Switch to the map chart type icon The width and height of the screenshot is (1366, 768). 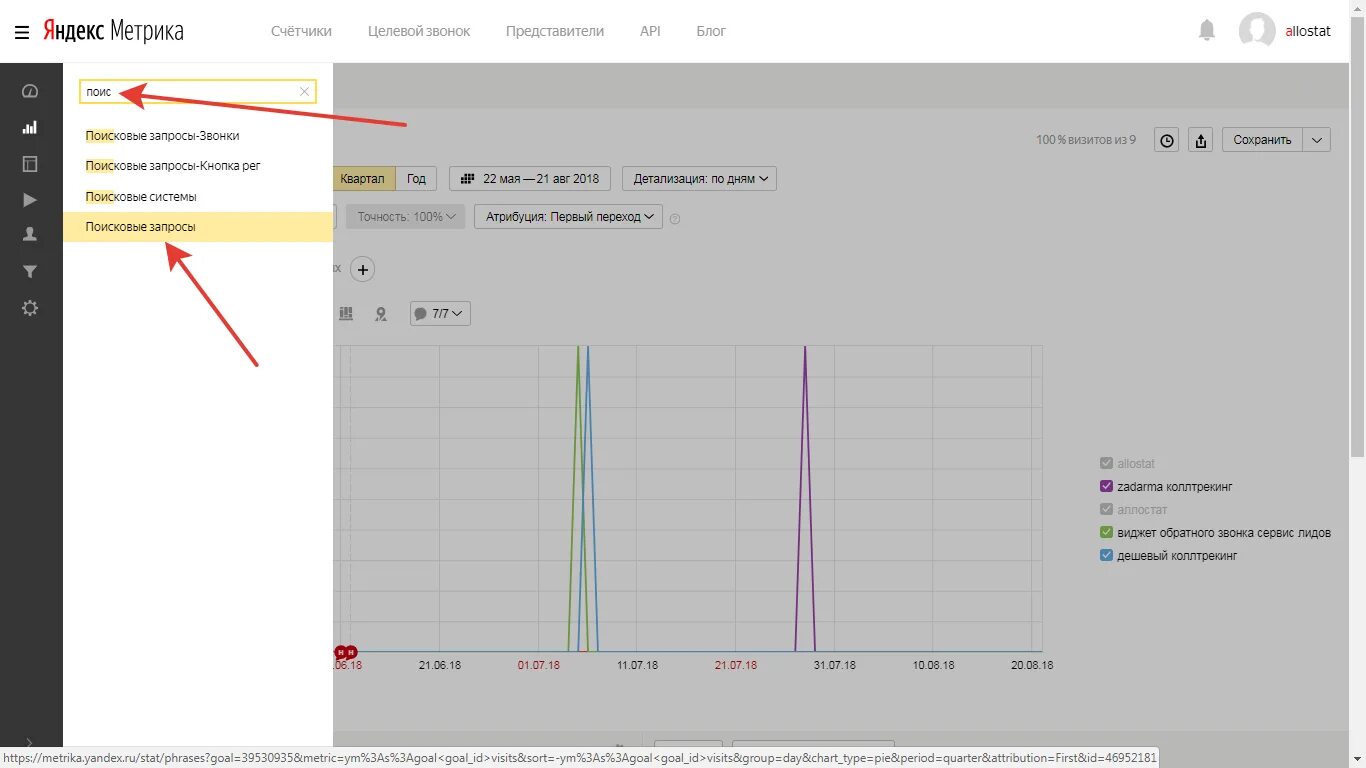[x=381, y=314]
